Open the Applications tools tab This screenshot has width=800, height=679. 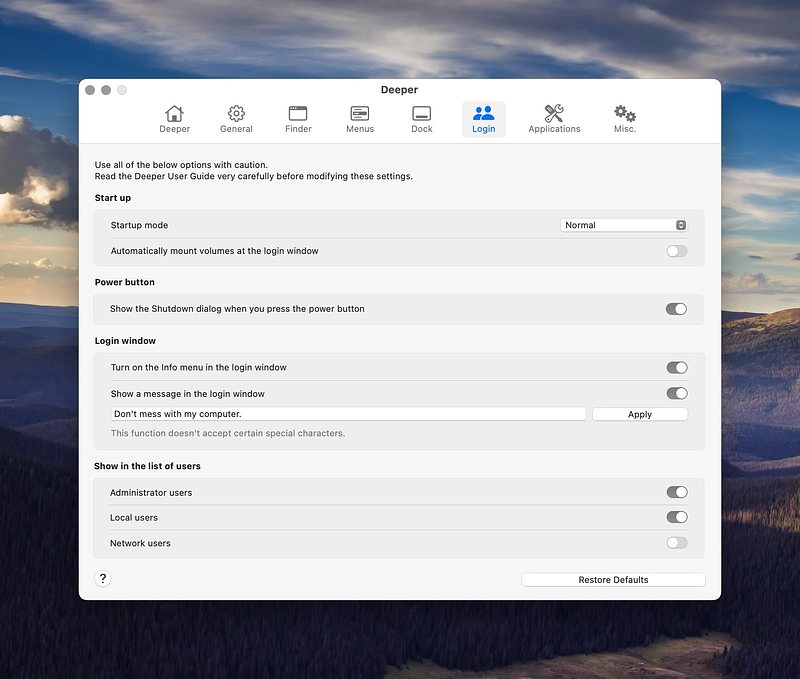pyautogui.click(x=554, y=119)
